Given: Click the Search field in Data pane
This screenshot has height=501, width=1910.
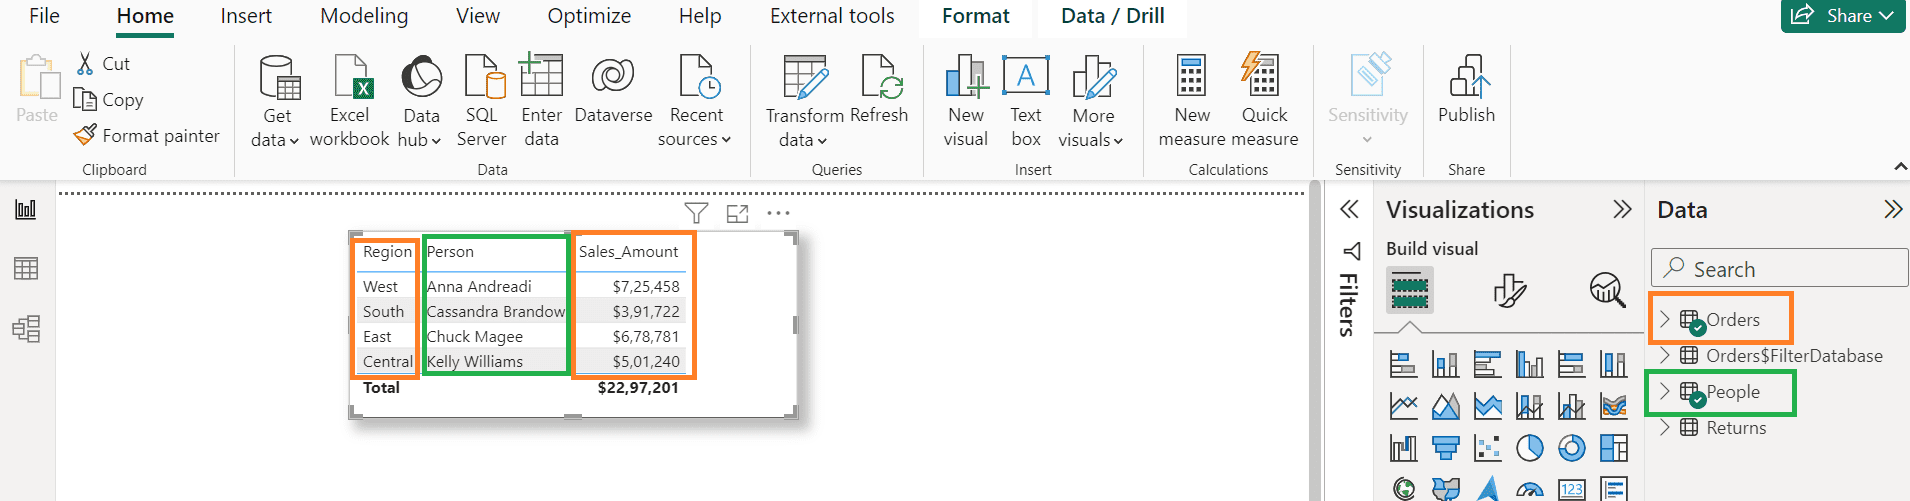Looking at the screenshot, I should coord(1780,269).
